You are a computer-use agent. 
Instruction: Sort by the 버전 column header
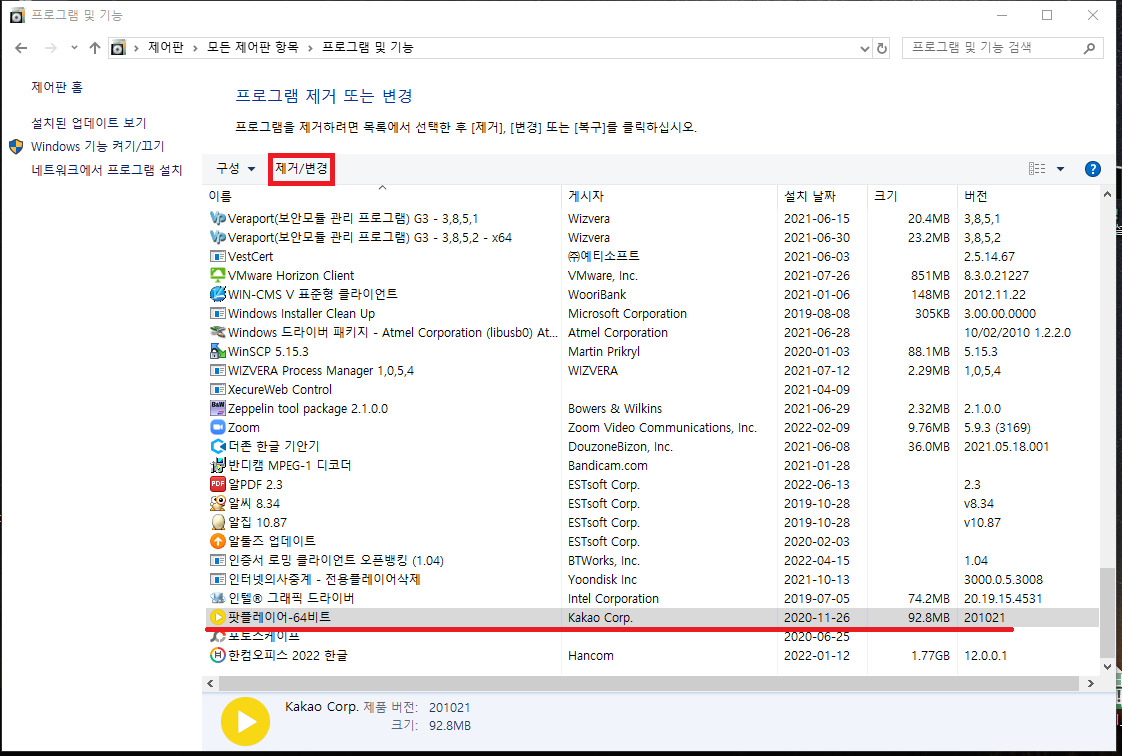pos(1028,195)
